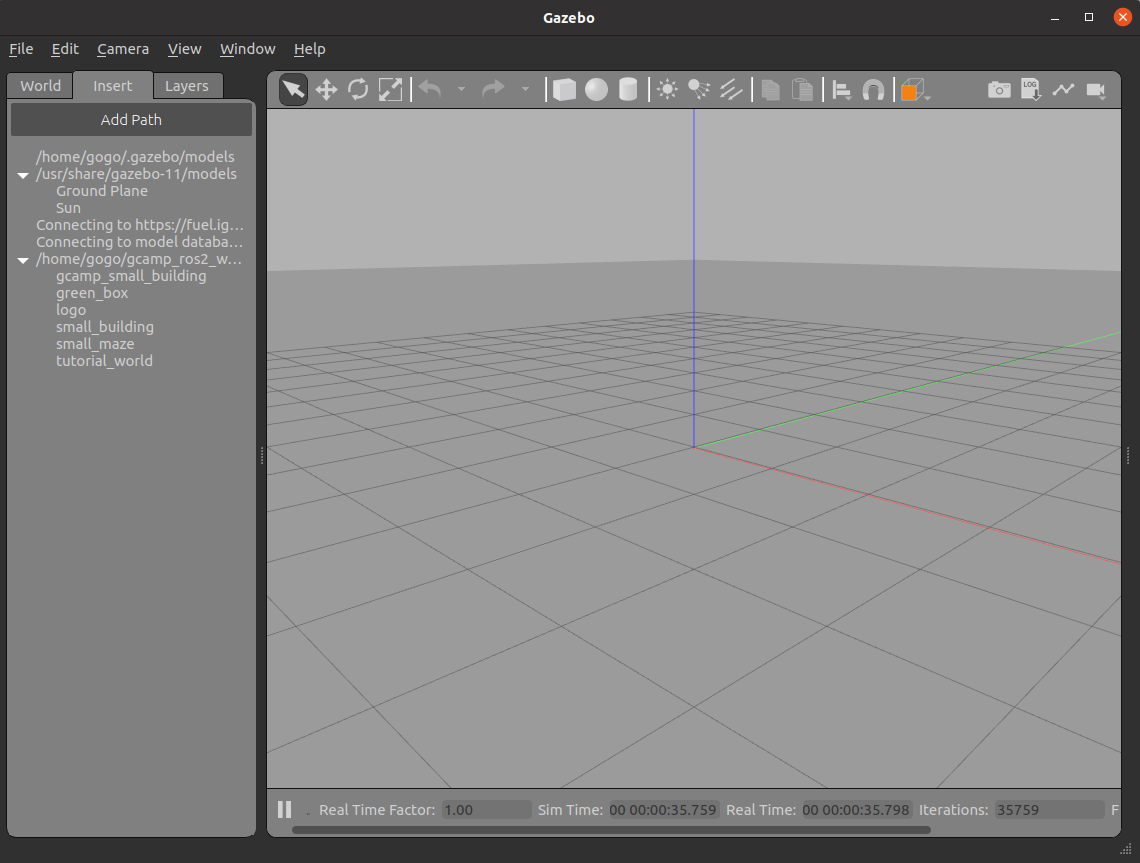Viewport: 1140px width, 863px height.
Task: Click the Add Path button
Action: (x=131, y=119)
